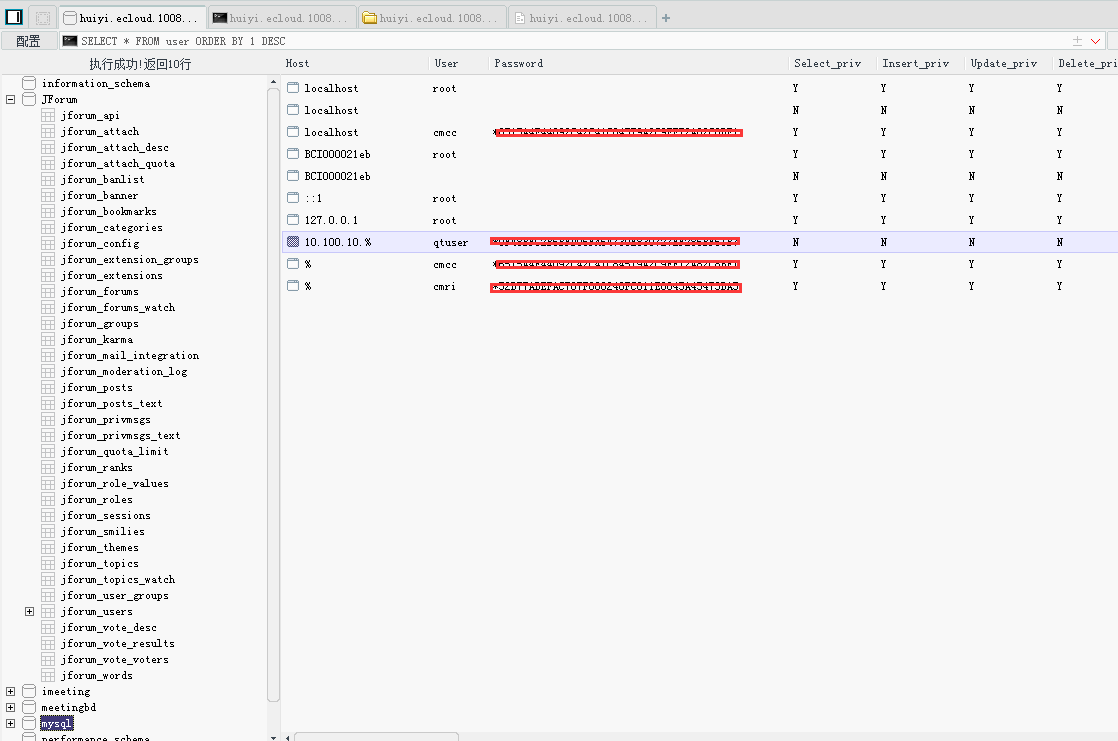Screen dimensions: 1118x741
Task: Click the horizontal scrollbar under results table
Action: pos(376,737)
